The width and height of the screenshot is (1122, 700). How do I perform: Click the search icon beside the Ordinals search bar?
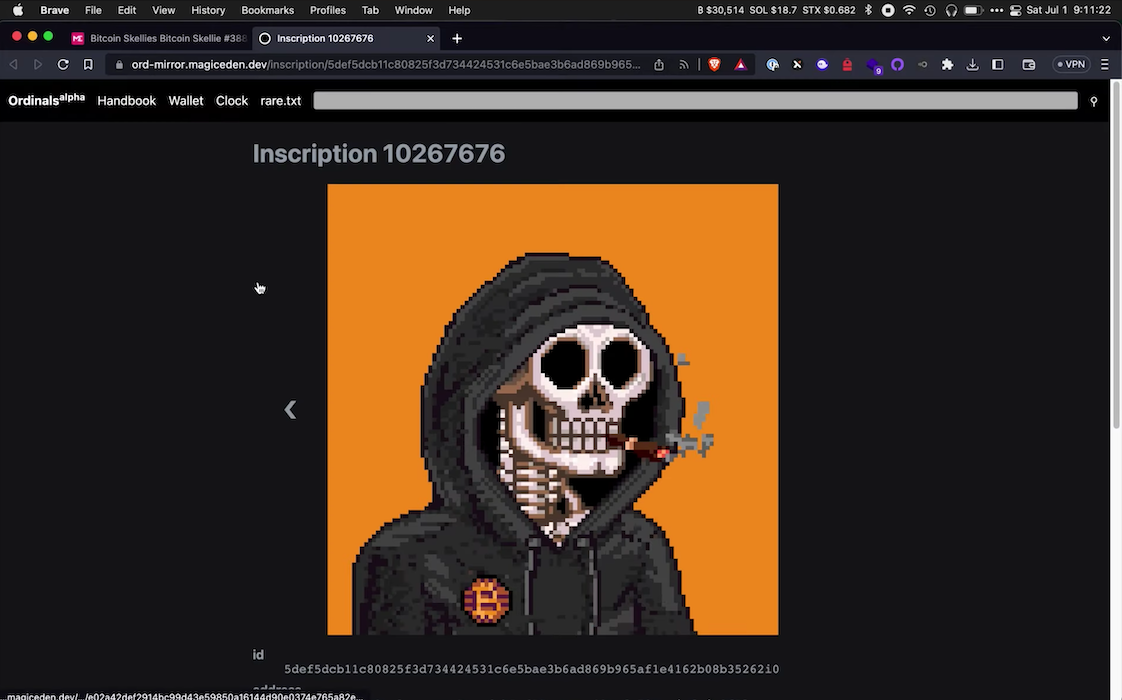(1093, 101)
